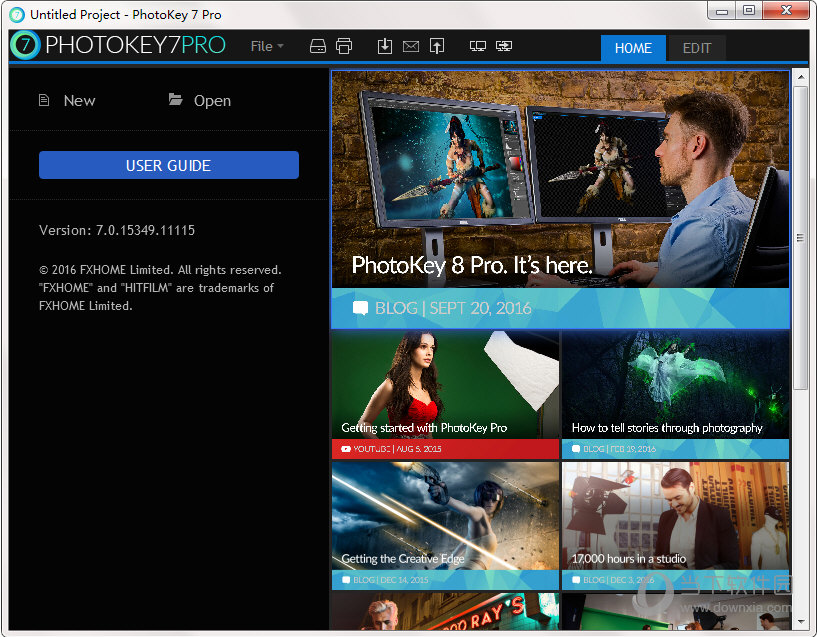Click the New project label
This screenshot has height=637, width=817.
(79, 101)
